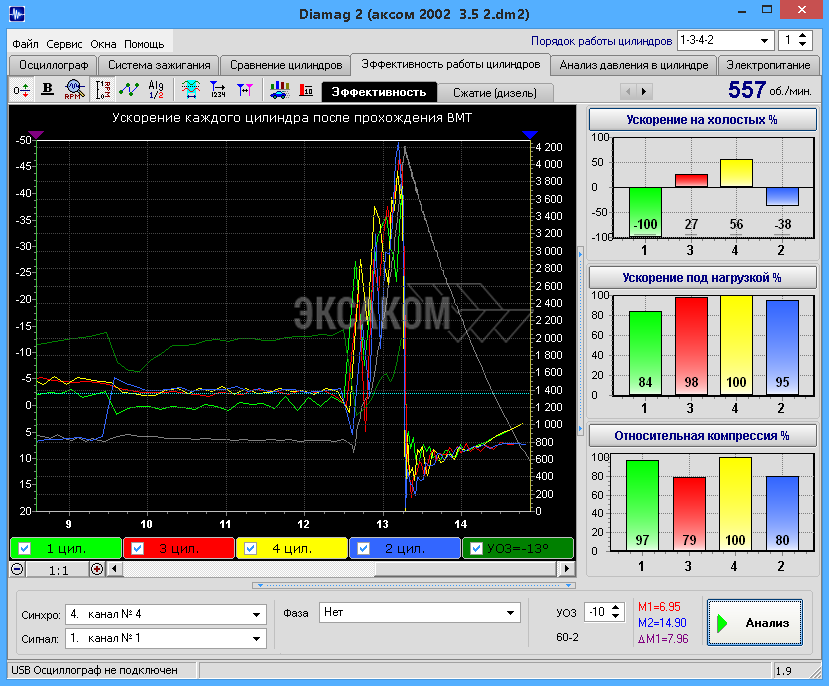Toggle the 3 цил. red checkbox

pyautogui.click(x=139, y=548)
